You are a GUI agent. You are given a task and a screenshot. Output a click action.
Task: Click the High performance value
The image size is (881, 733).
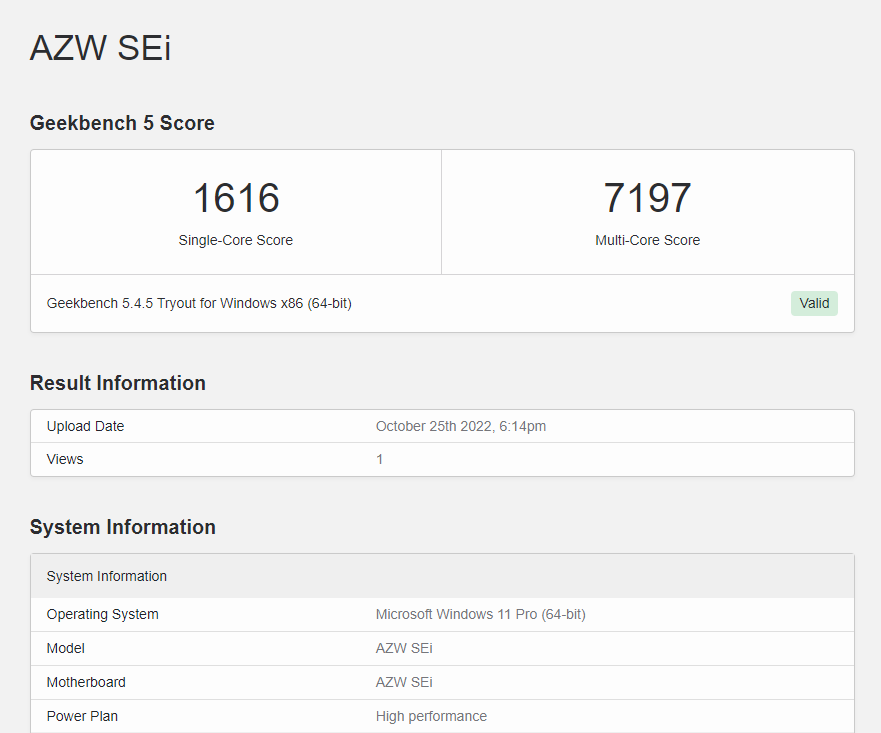(x=431, y=716)
